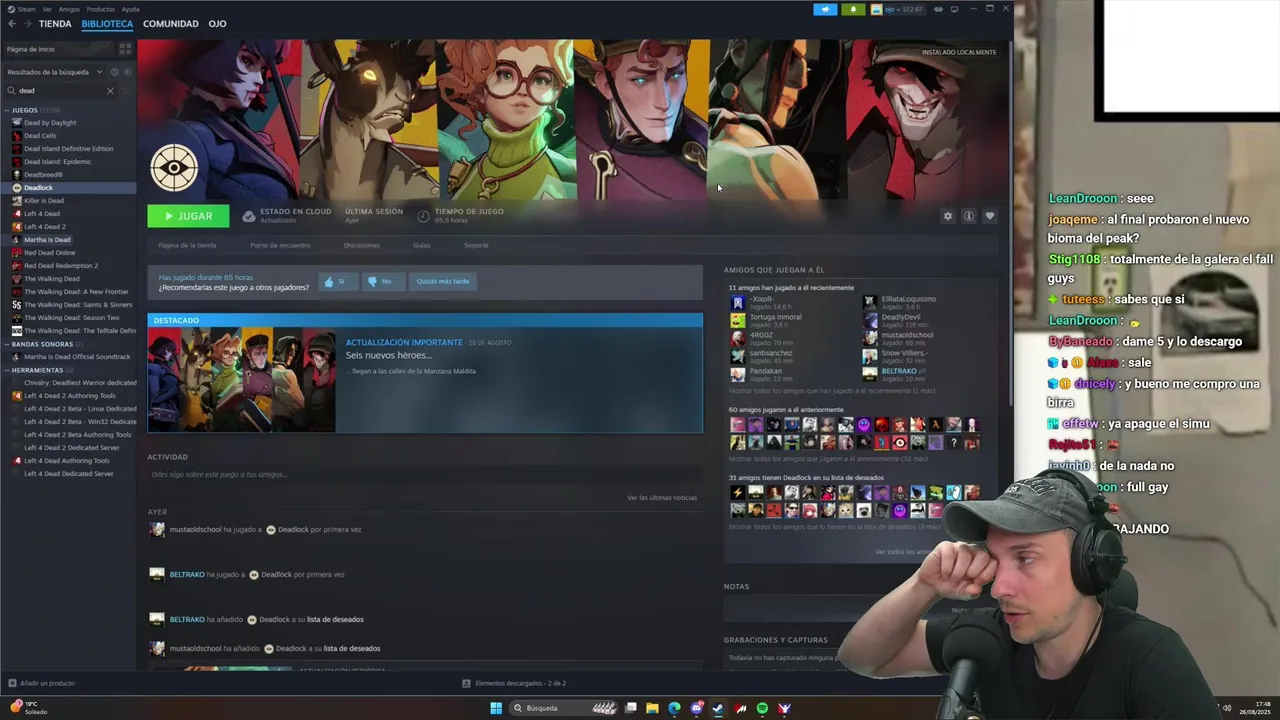Open the Deadlock game settings gear
1280x720 pixels.
tap(948, 216)
